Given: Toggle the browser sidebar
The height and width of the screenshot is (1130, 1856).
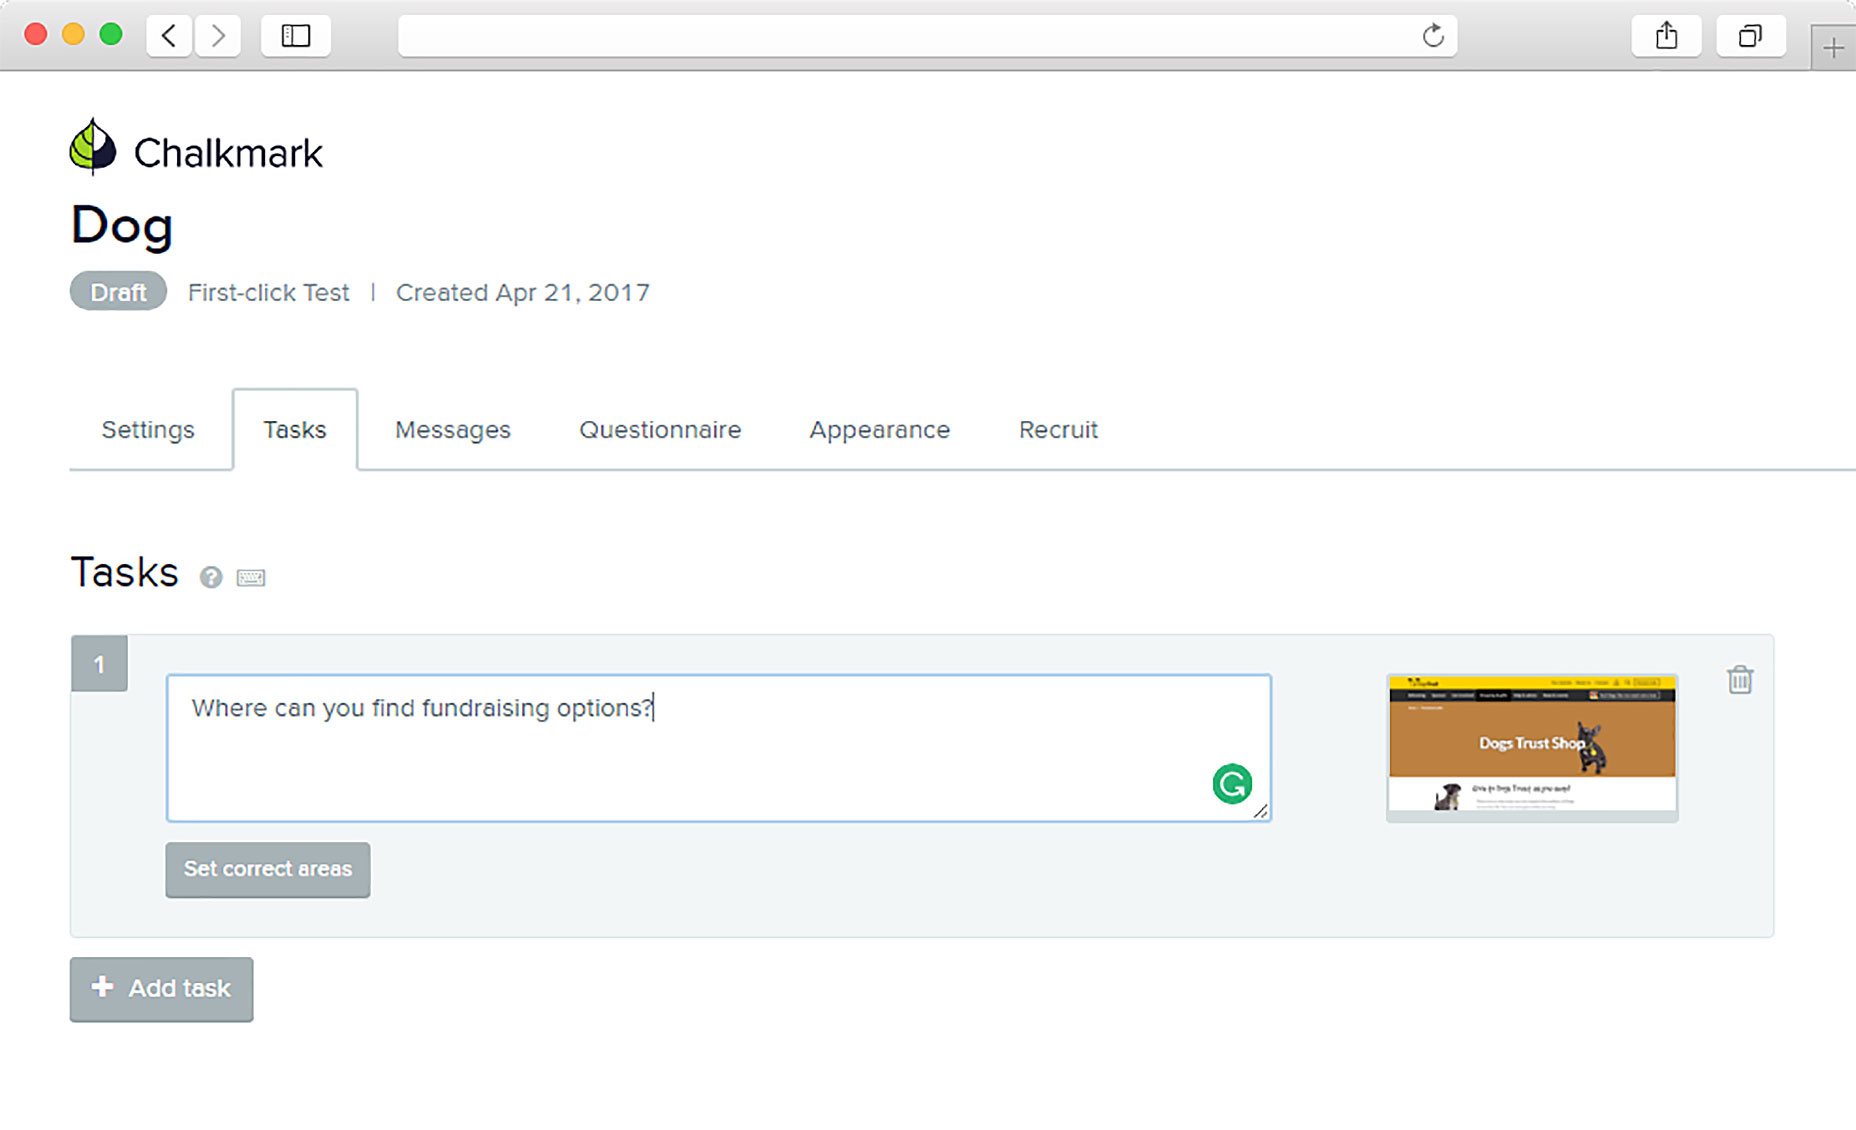Looking at the screenshot, I should click(x=295, y=36).
